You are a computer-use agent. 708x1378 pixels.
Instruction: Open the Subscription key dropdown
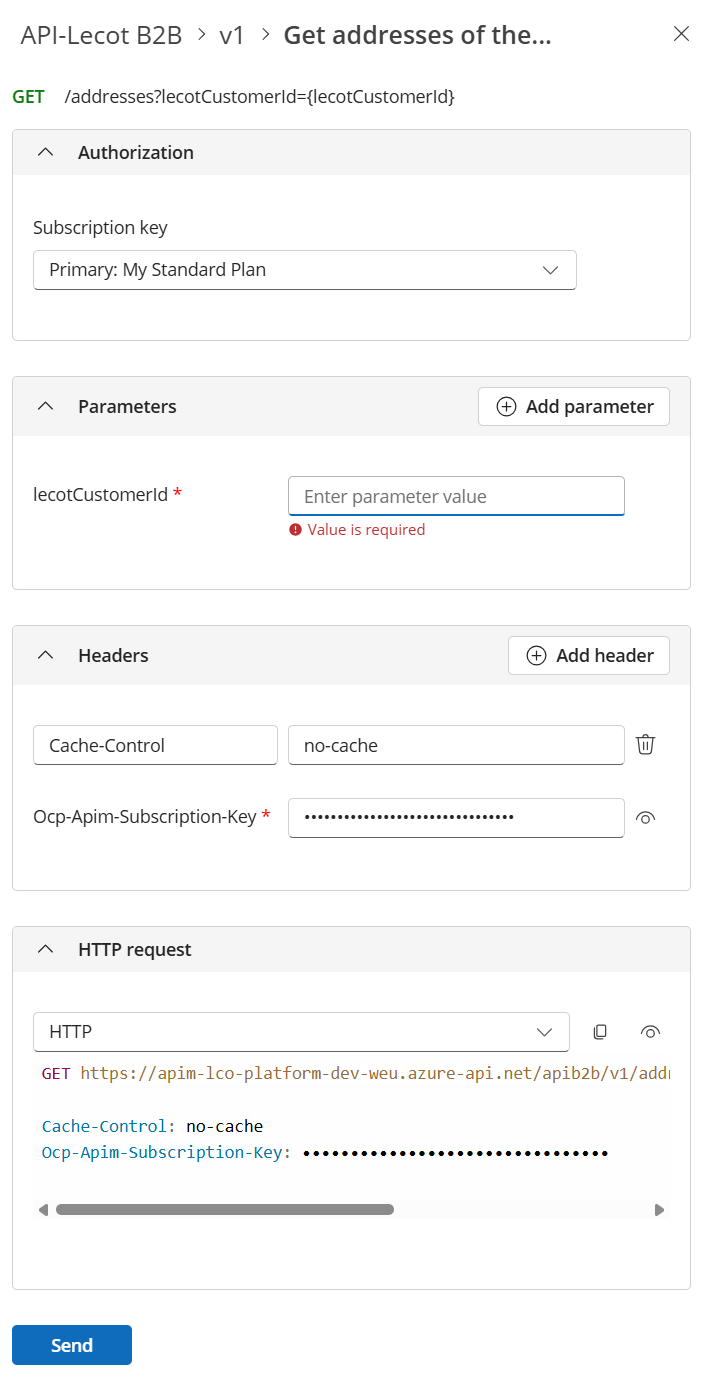(x=304, y=270)
